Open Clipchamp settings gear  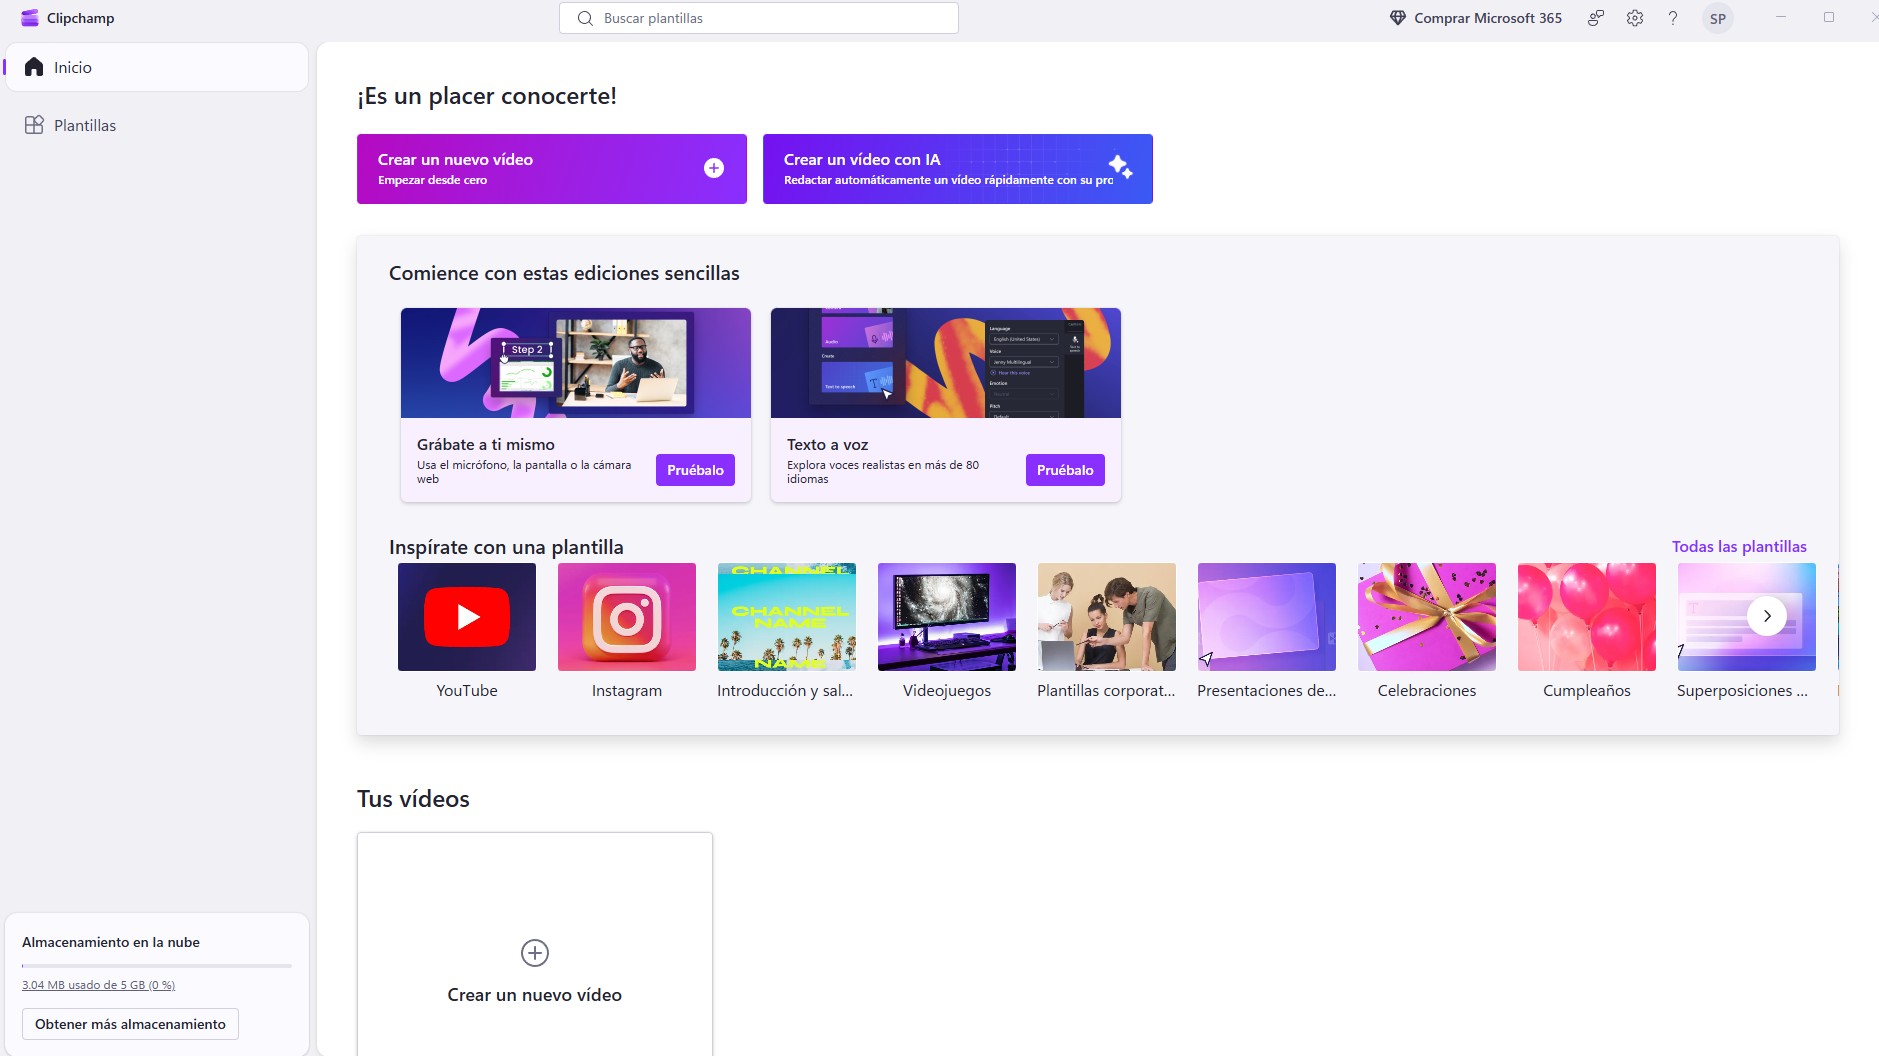tap(1633, 17)
